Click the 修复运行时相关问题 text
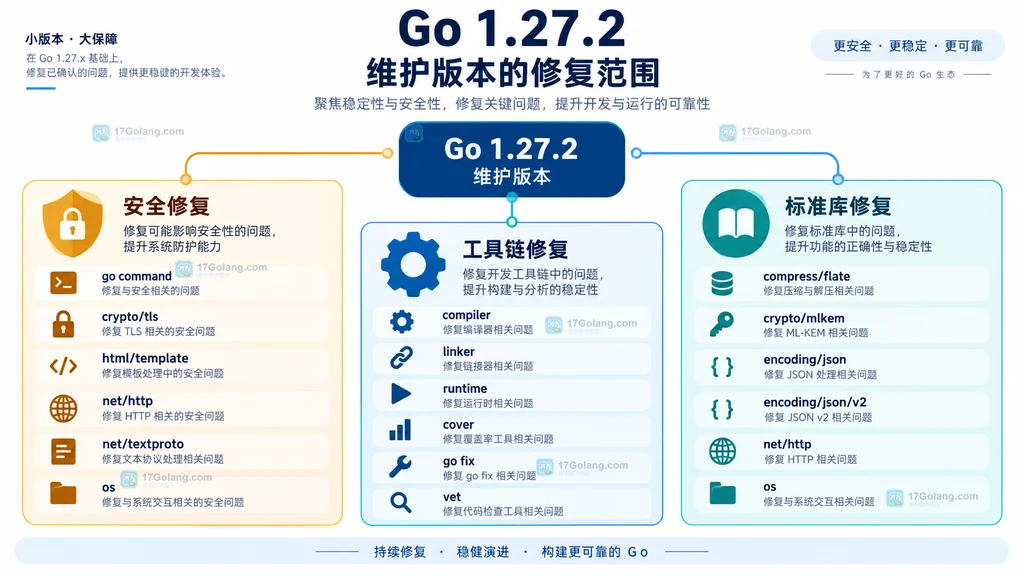 point(488,403)
